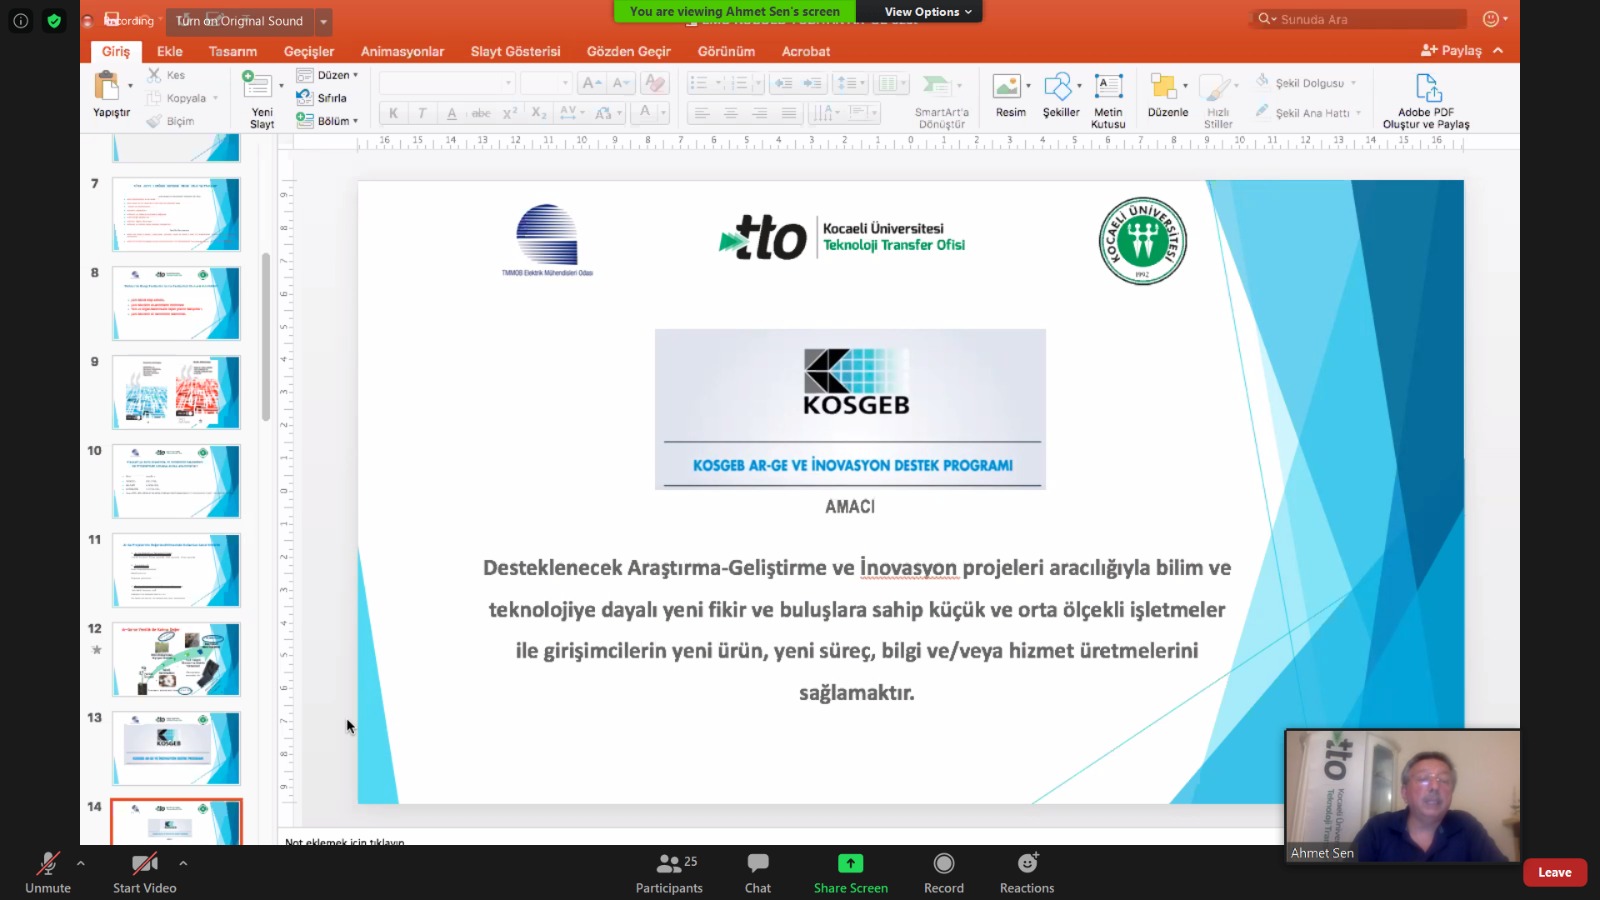The image size is (1600, 900).
Task: Open the Görünüm ribbon tab
Action: [x=726, y=51]
